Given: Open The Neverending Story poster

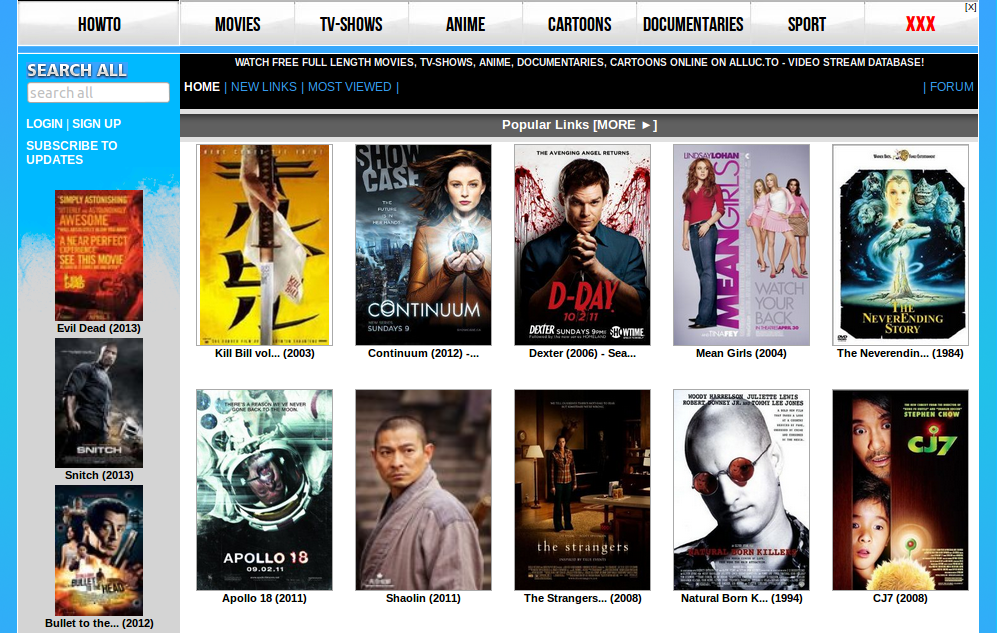Looking at the screenshot, I should [x=900, y=245].
